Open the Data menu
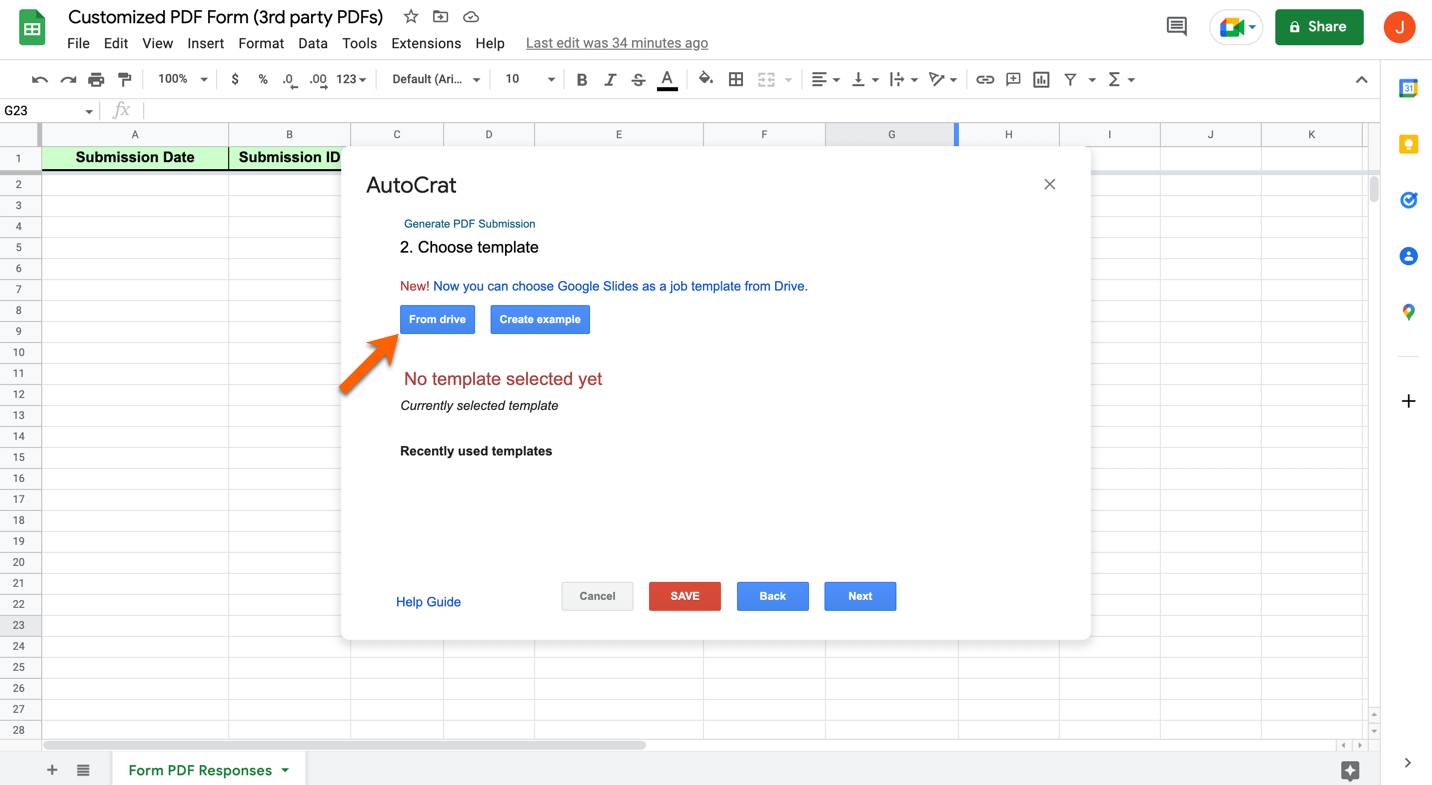The width and height of the screenshot is (1432, 785). 312,43
